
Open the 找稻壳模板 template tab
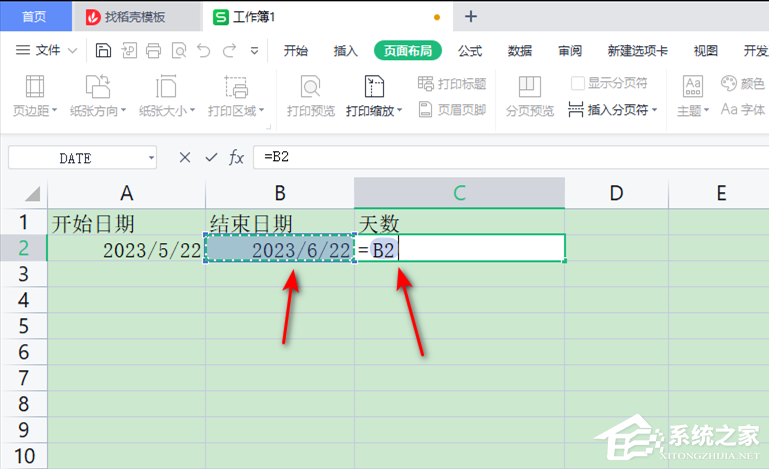click(136, 17)
